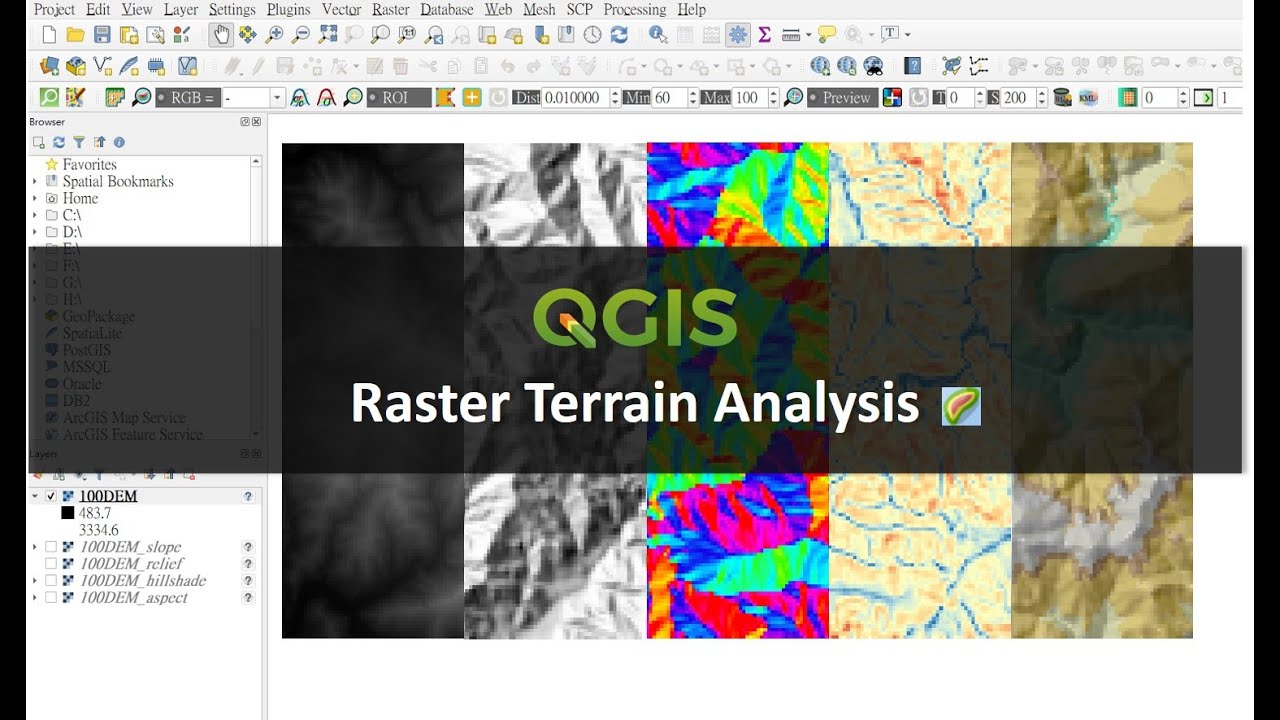Click the Zoom Full extent icon
The image size is (1280, 720).
click(327, 35)
